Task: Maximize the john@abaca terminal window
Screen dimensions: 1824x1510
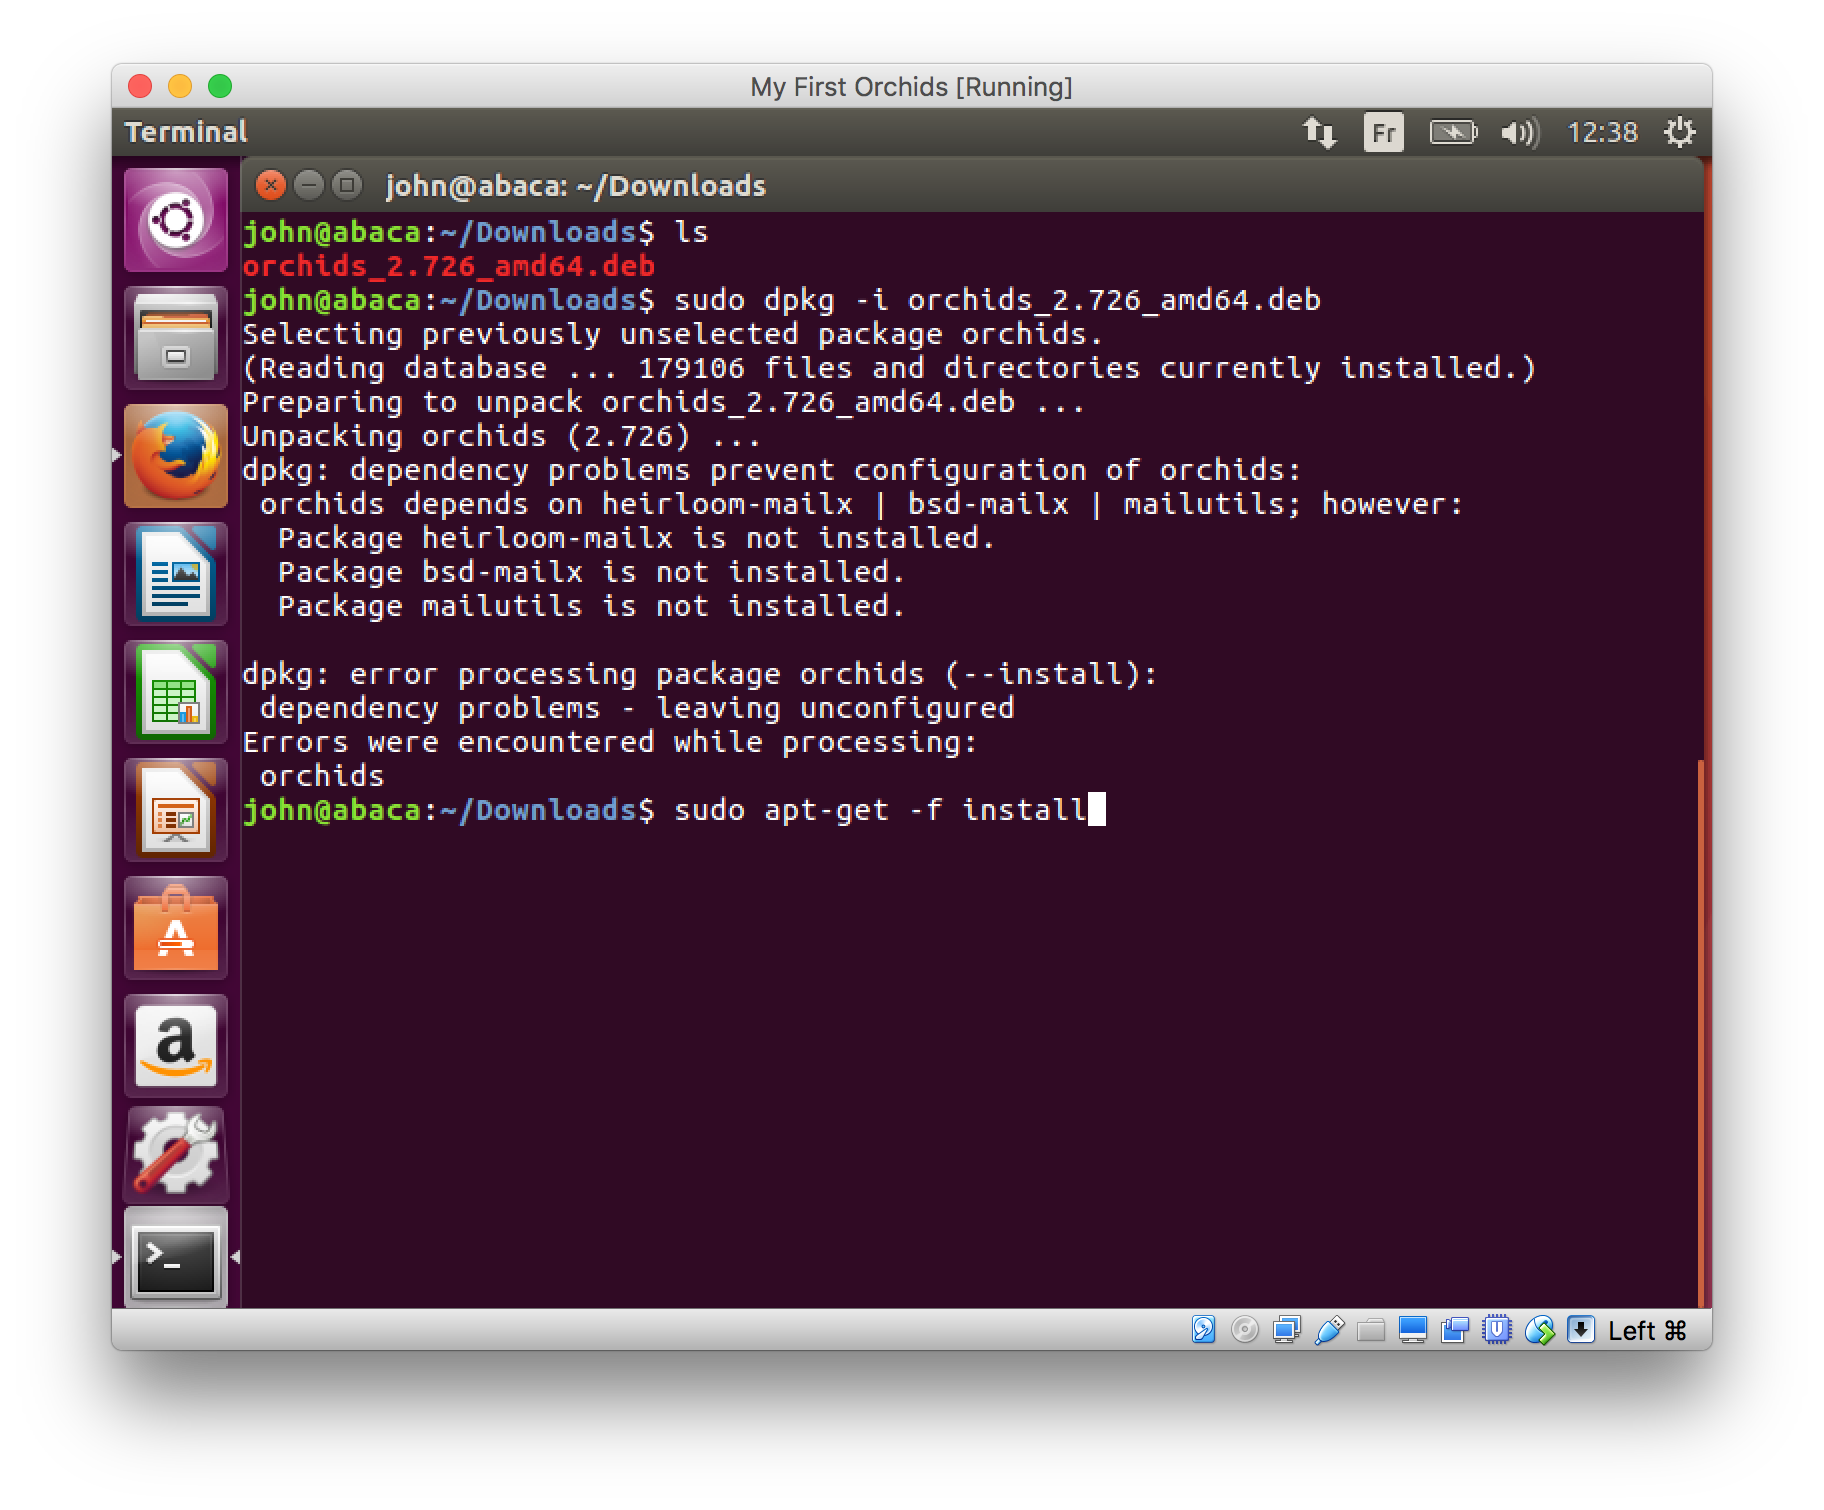Action: coord(347,185)
